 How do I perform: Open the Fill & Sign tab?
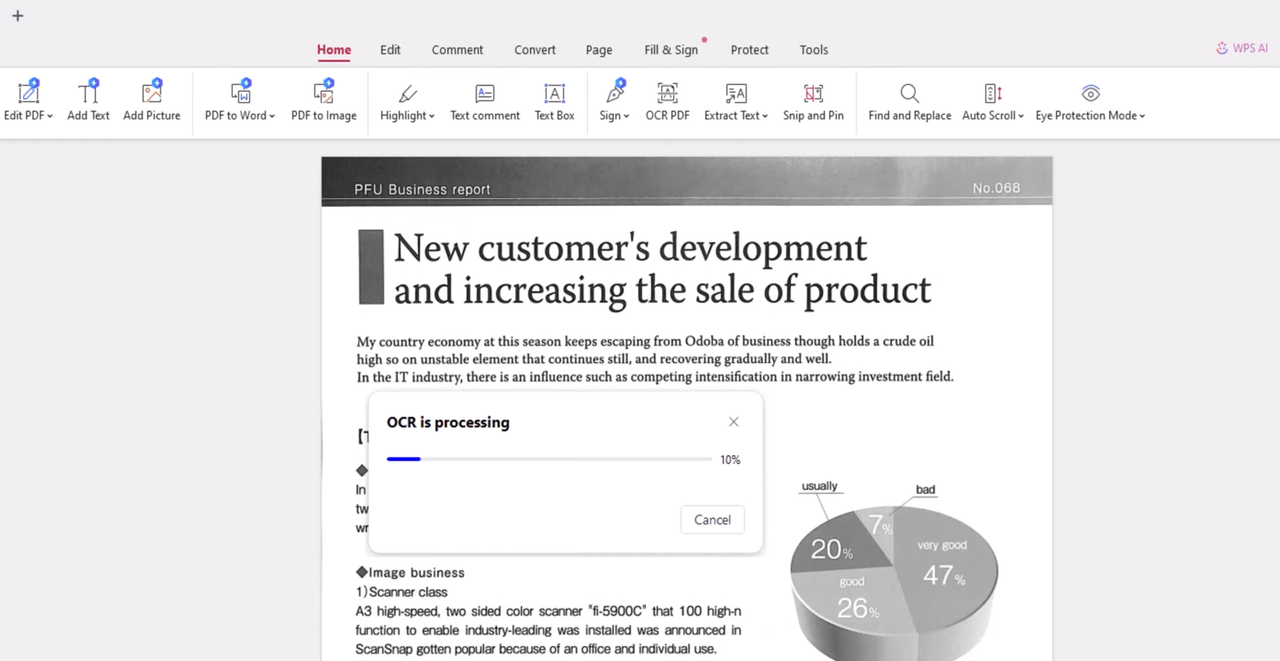671,50
